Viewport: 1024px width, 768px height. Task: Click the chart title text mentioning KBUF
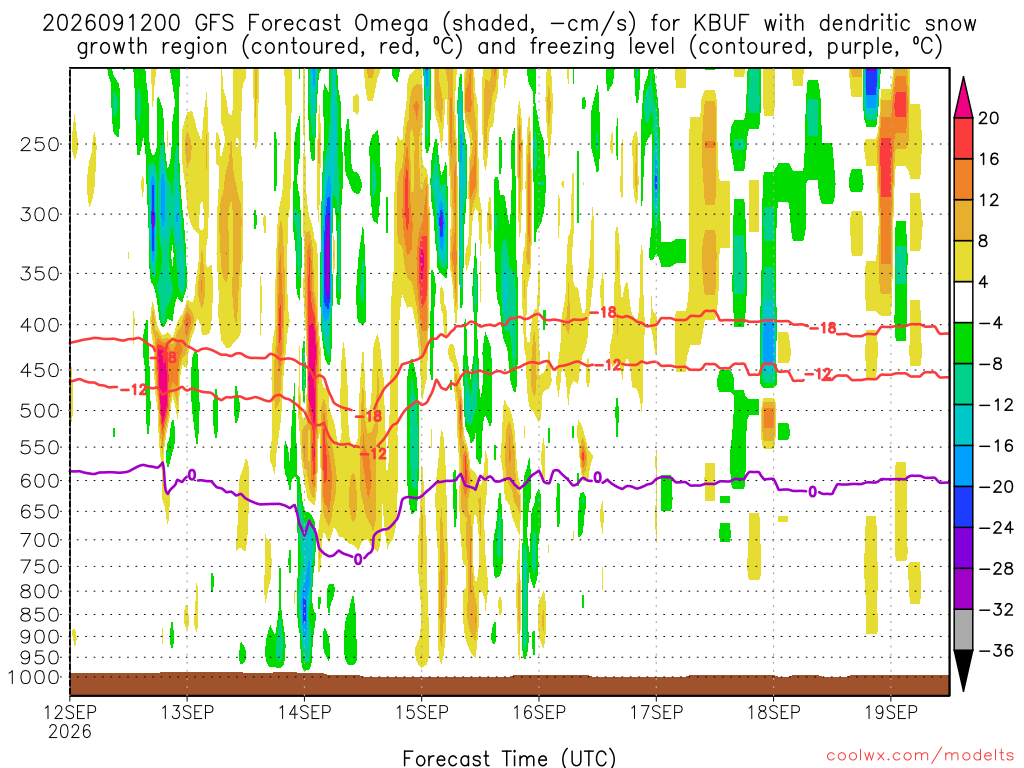pyautogui.click(x=509, y=35)
